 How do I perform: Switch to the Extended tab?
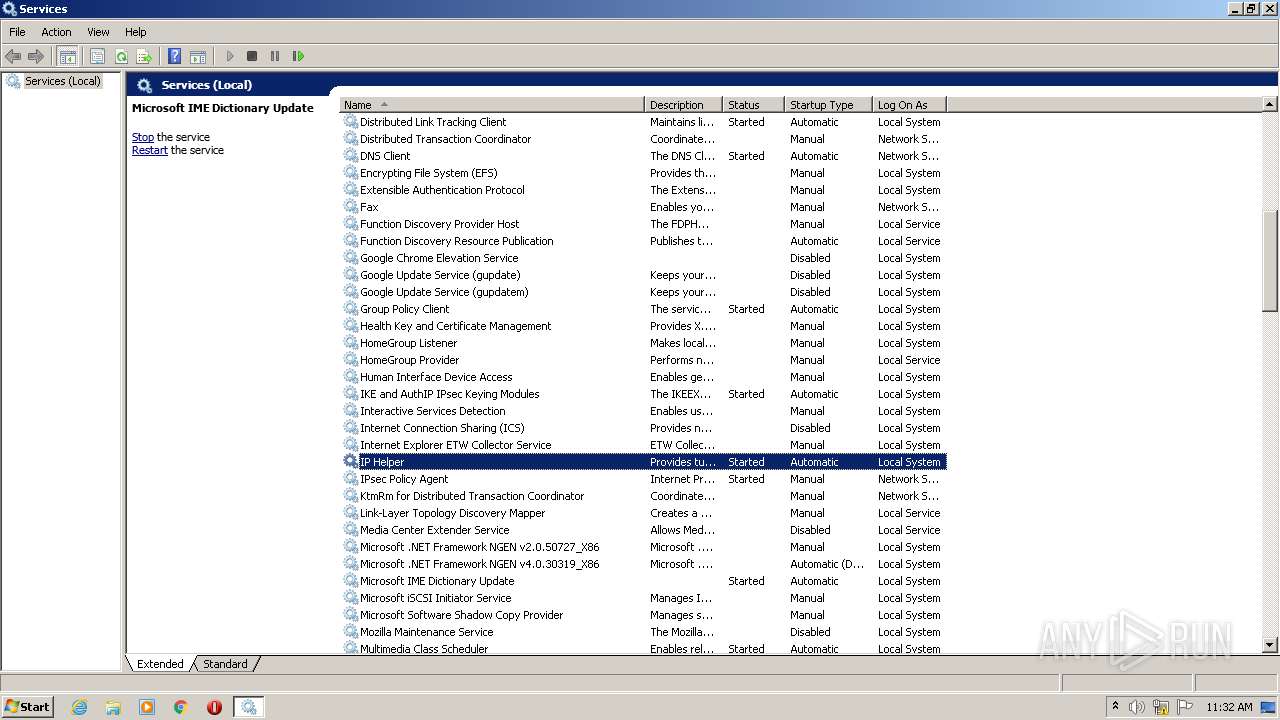(x=160, y=664)
